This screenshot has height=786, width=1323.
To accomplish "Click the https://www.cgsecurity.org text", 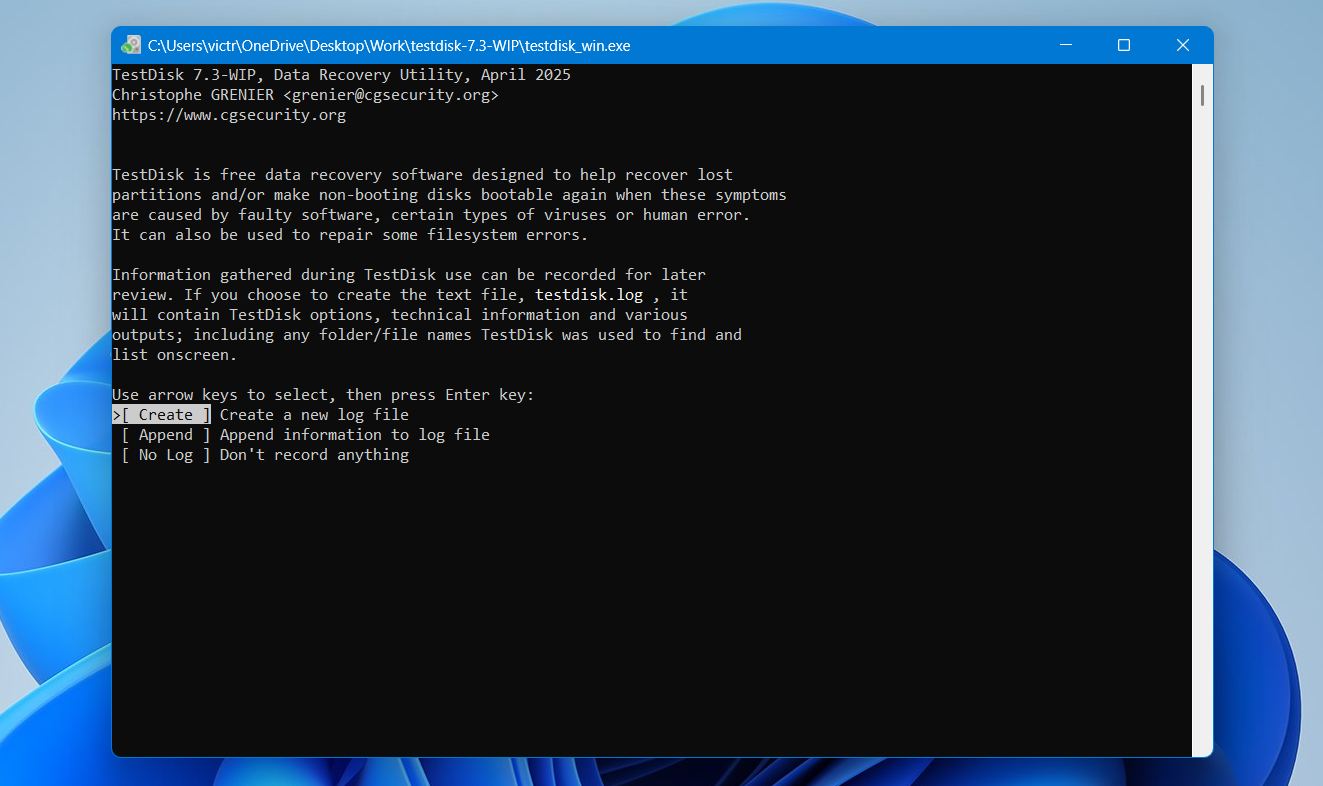I will coord(229,115).
